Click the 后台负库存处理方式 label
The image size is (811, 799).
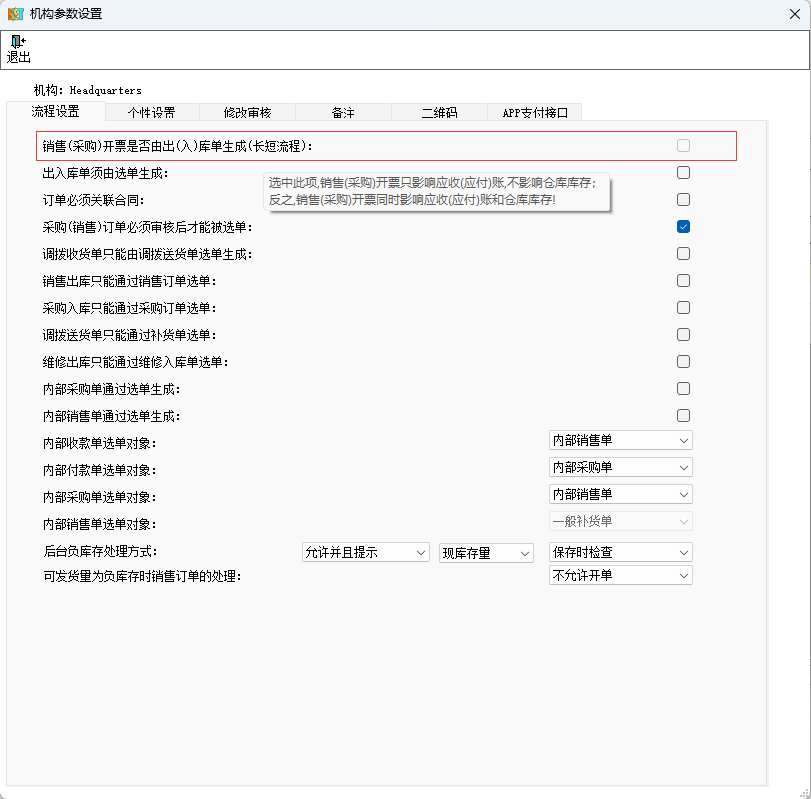[x=100, y=551]
